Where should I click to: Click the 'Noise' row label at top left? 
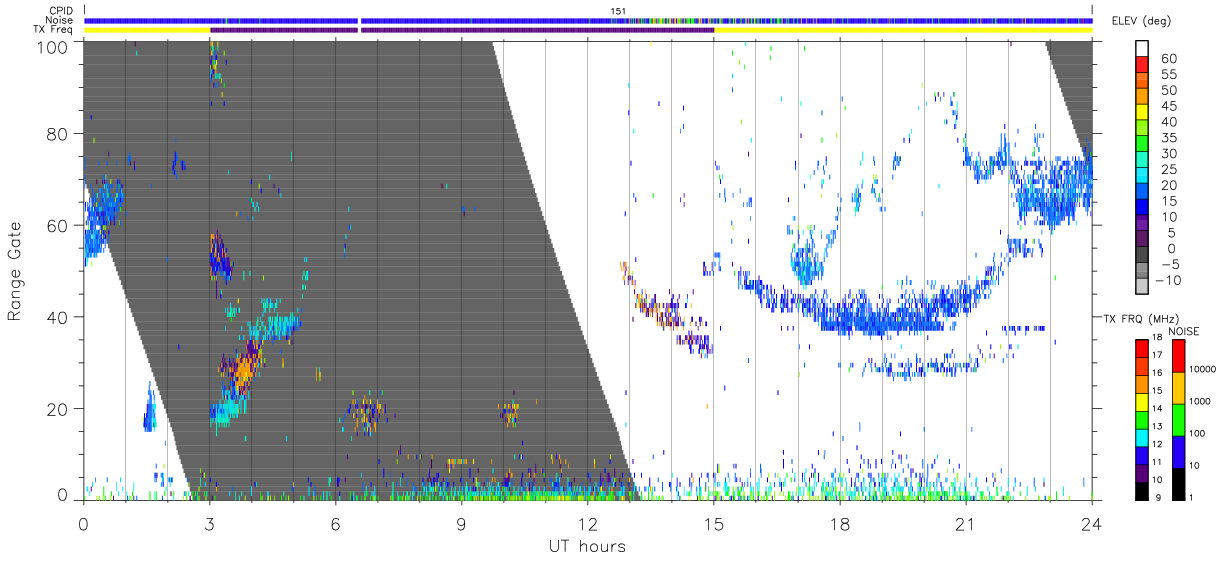point(61,20)
